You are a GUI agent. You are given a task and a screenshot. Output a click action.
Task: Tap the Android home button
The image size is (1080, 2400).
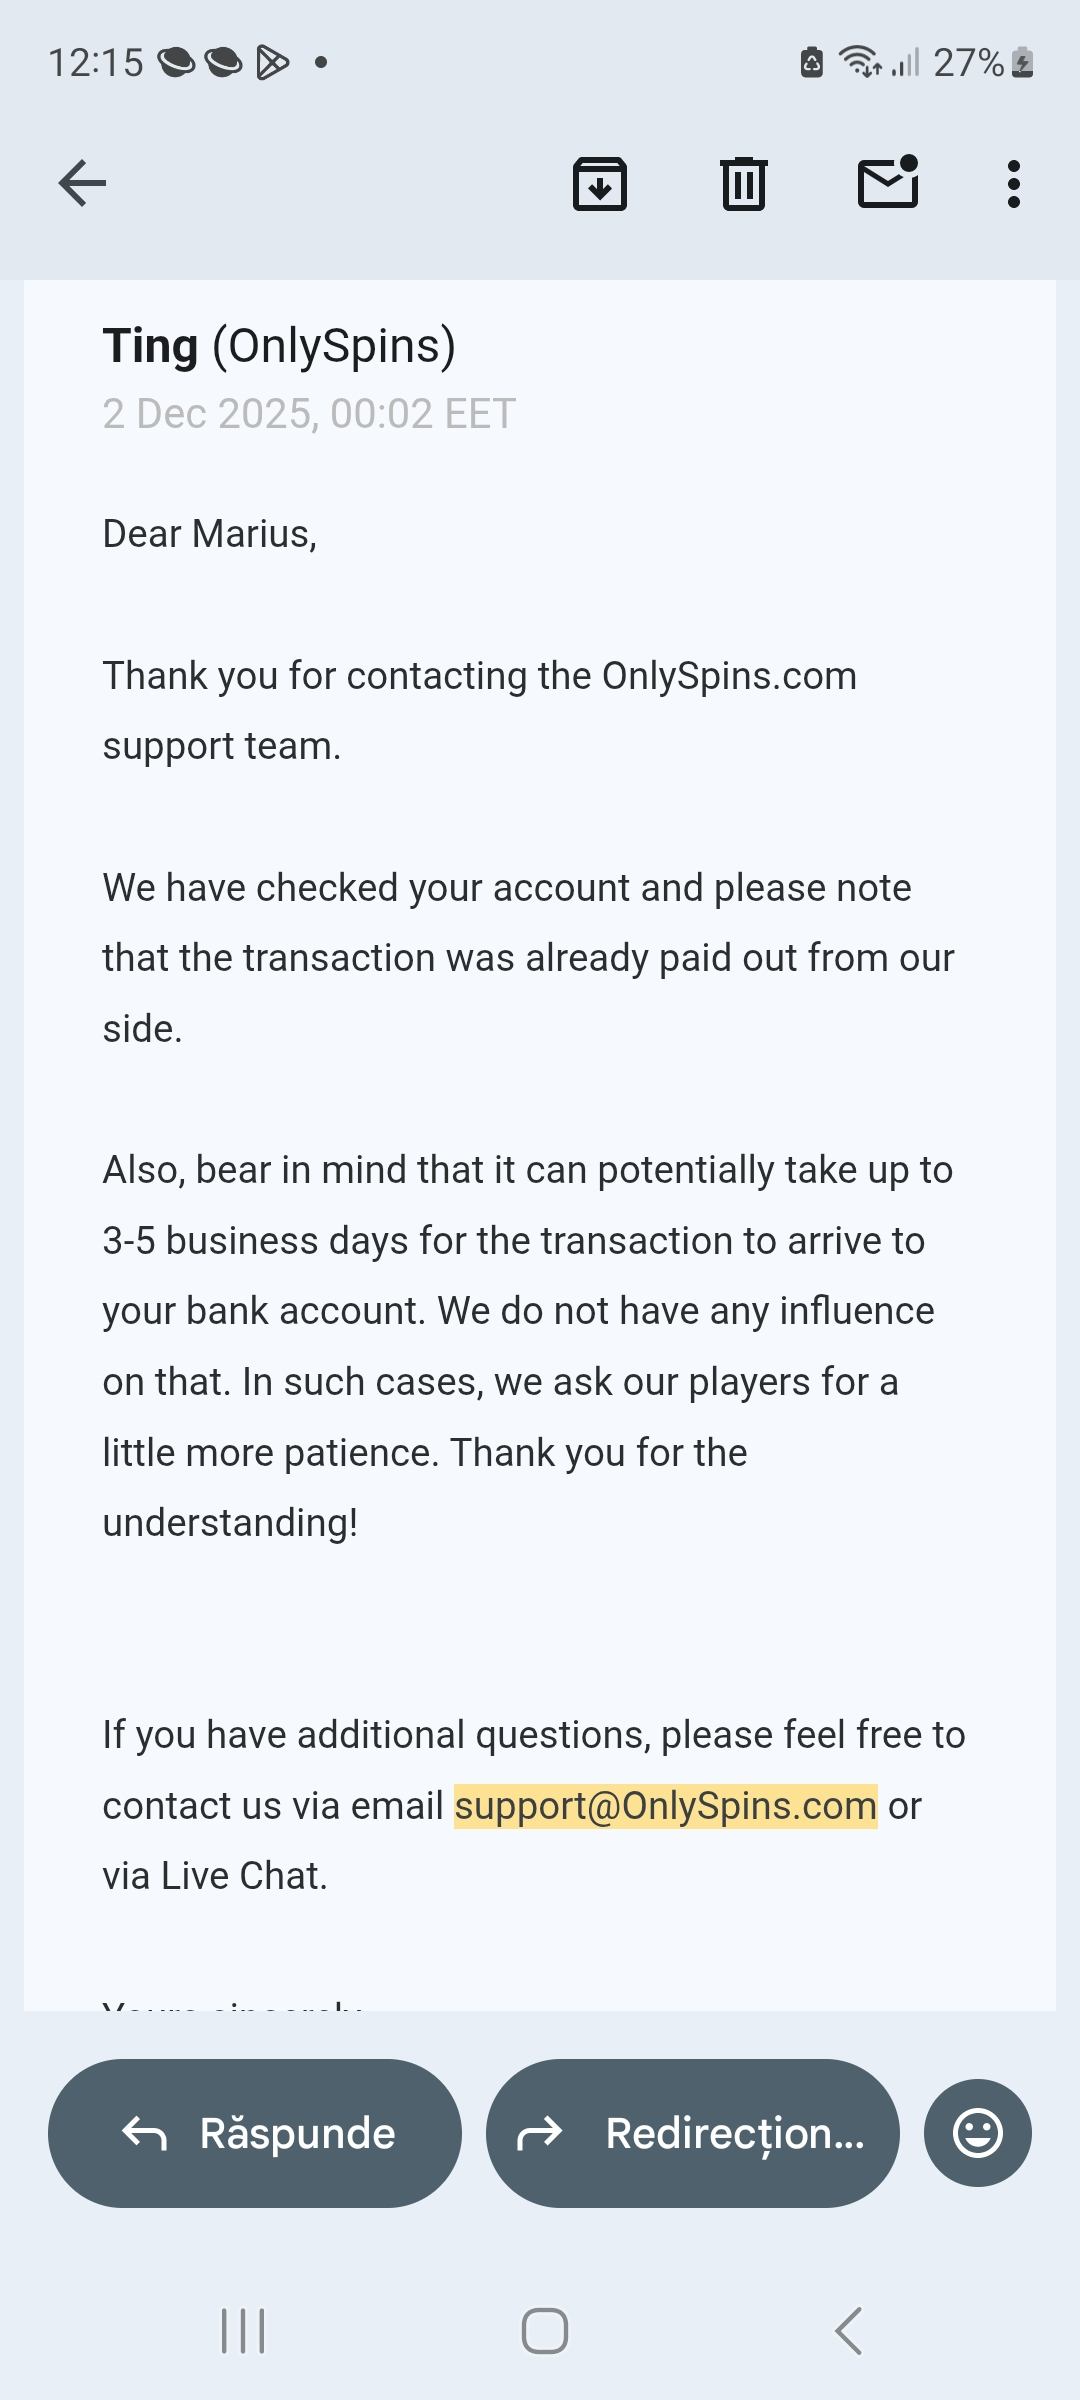pos(545,2331)
